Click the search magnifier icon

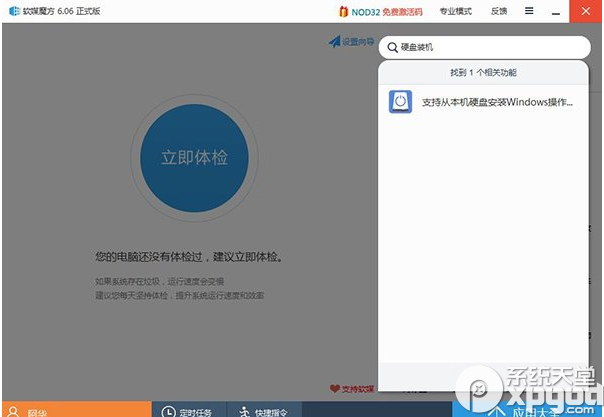tap(392, 47)
